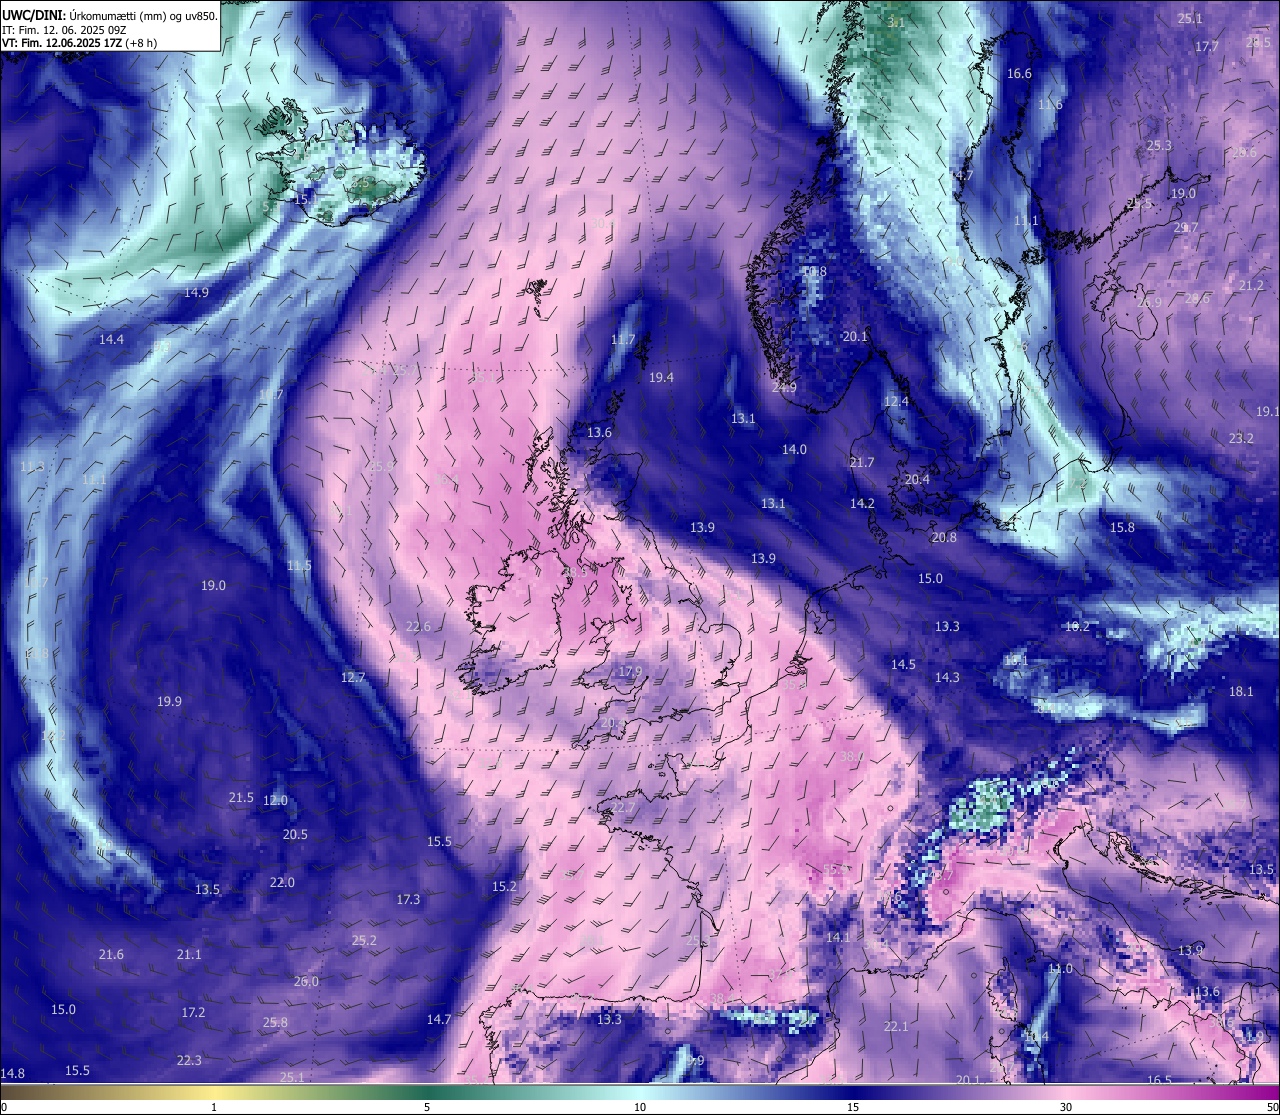Click the map value 18.1
This screenshot has height=1115, width=1280.
(x=1241, y=692)
